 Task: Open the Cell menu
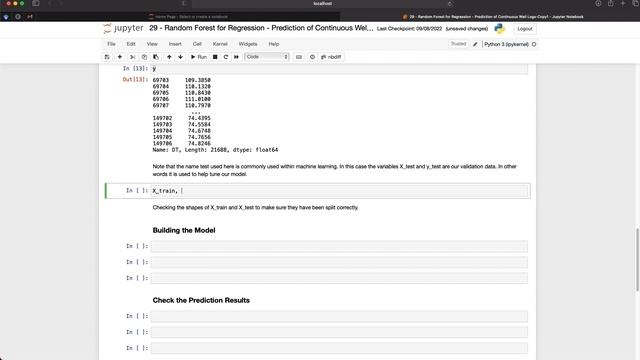197,44
